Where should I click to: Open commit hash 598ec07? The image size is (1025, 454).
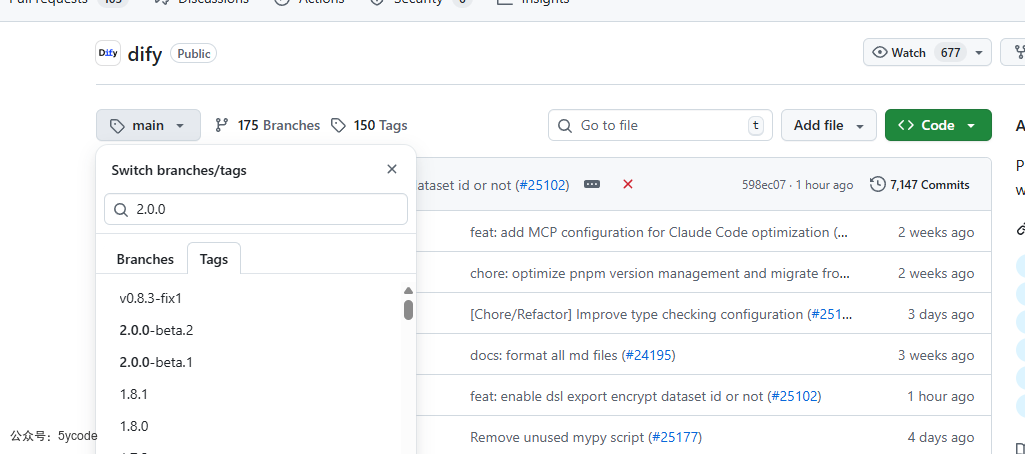(x=763, y=185)
